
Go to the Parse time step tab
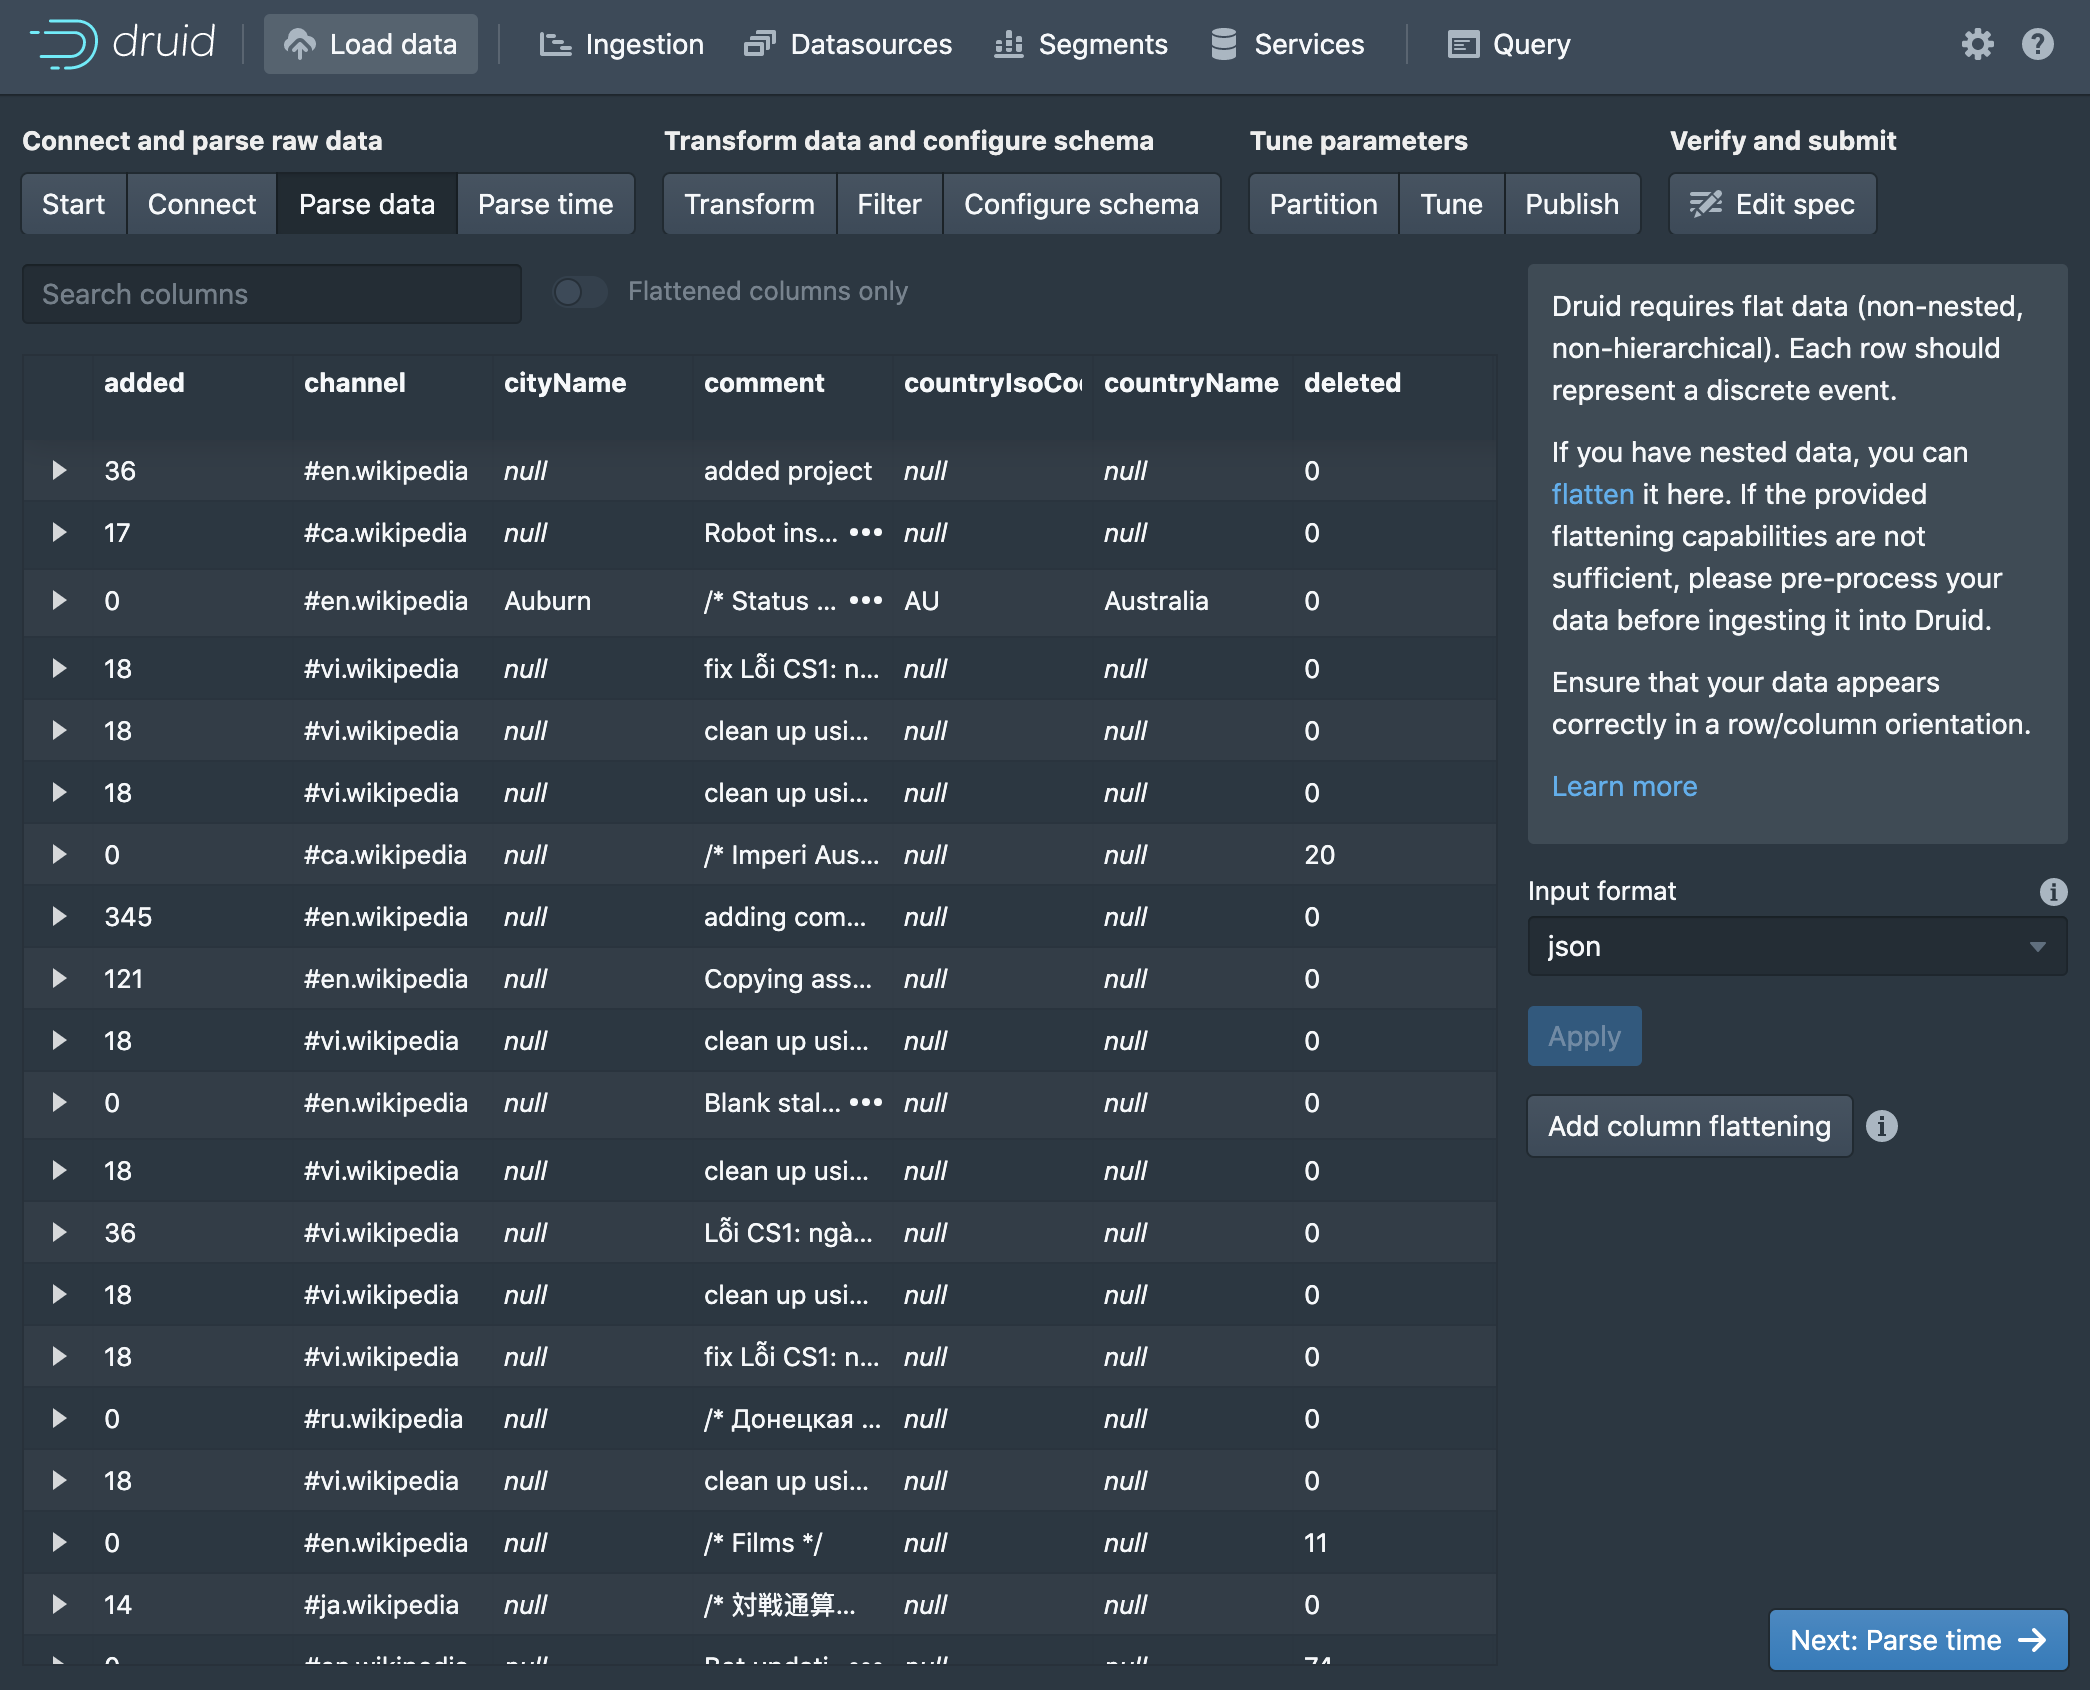[x=545, y=204]
